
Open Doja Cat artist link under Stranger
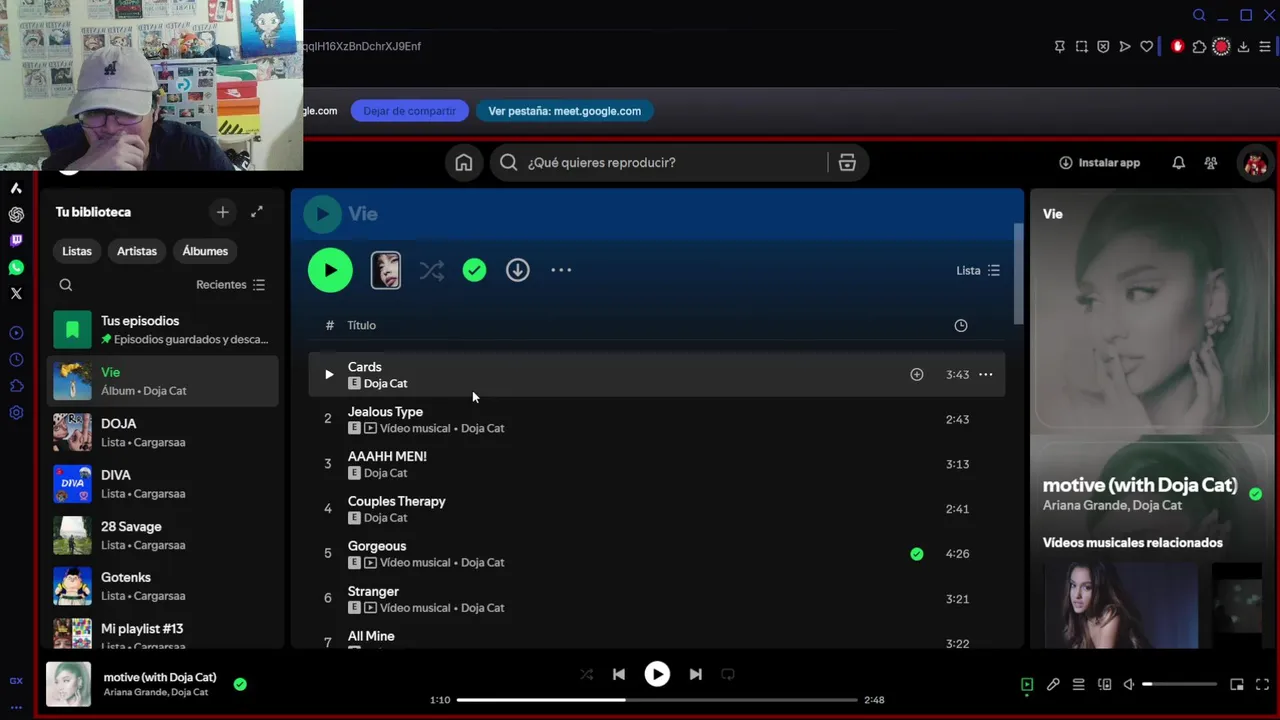(482, 608)
